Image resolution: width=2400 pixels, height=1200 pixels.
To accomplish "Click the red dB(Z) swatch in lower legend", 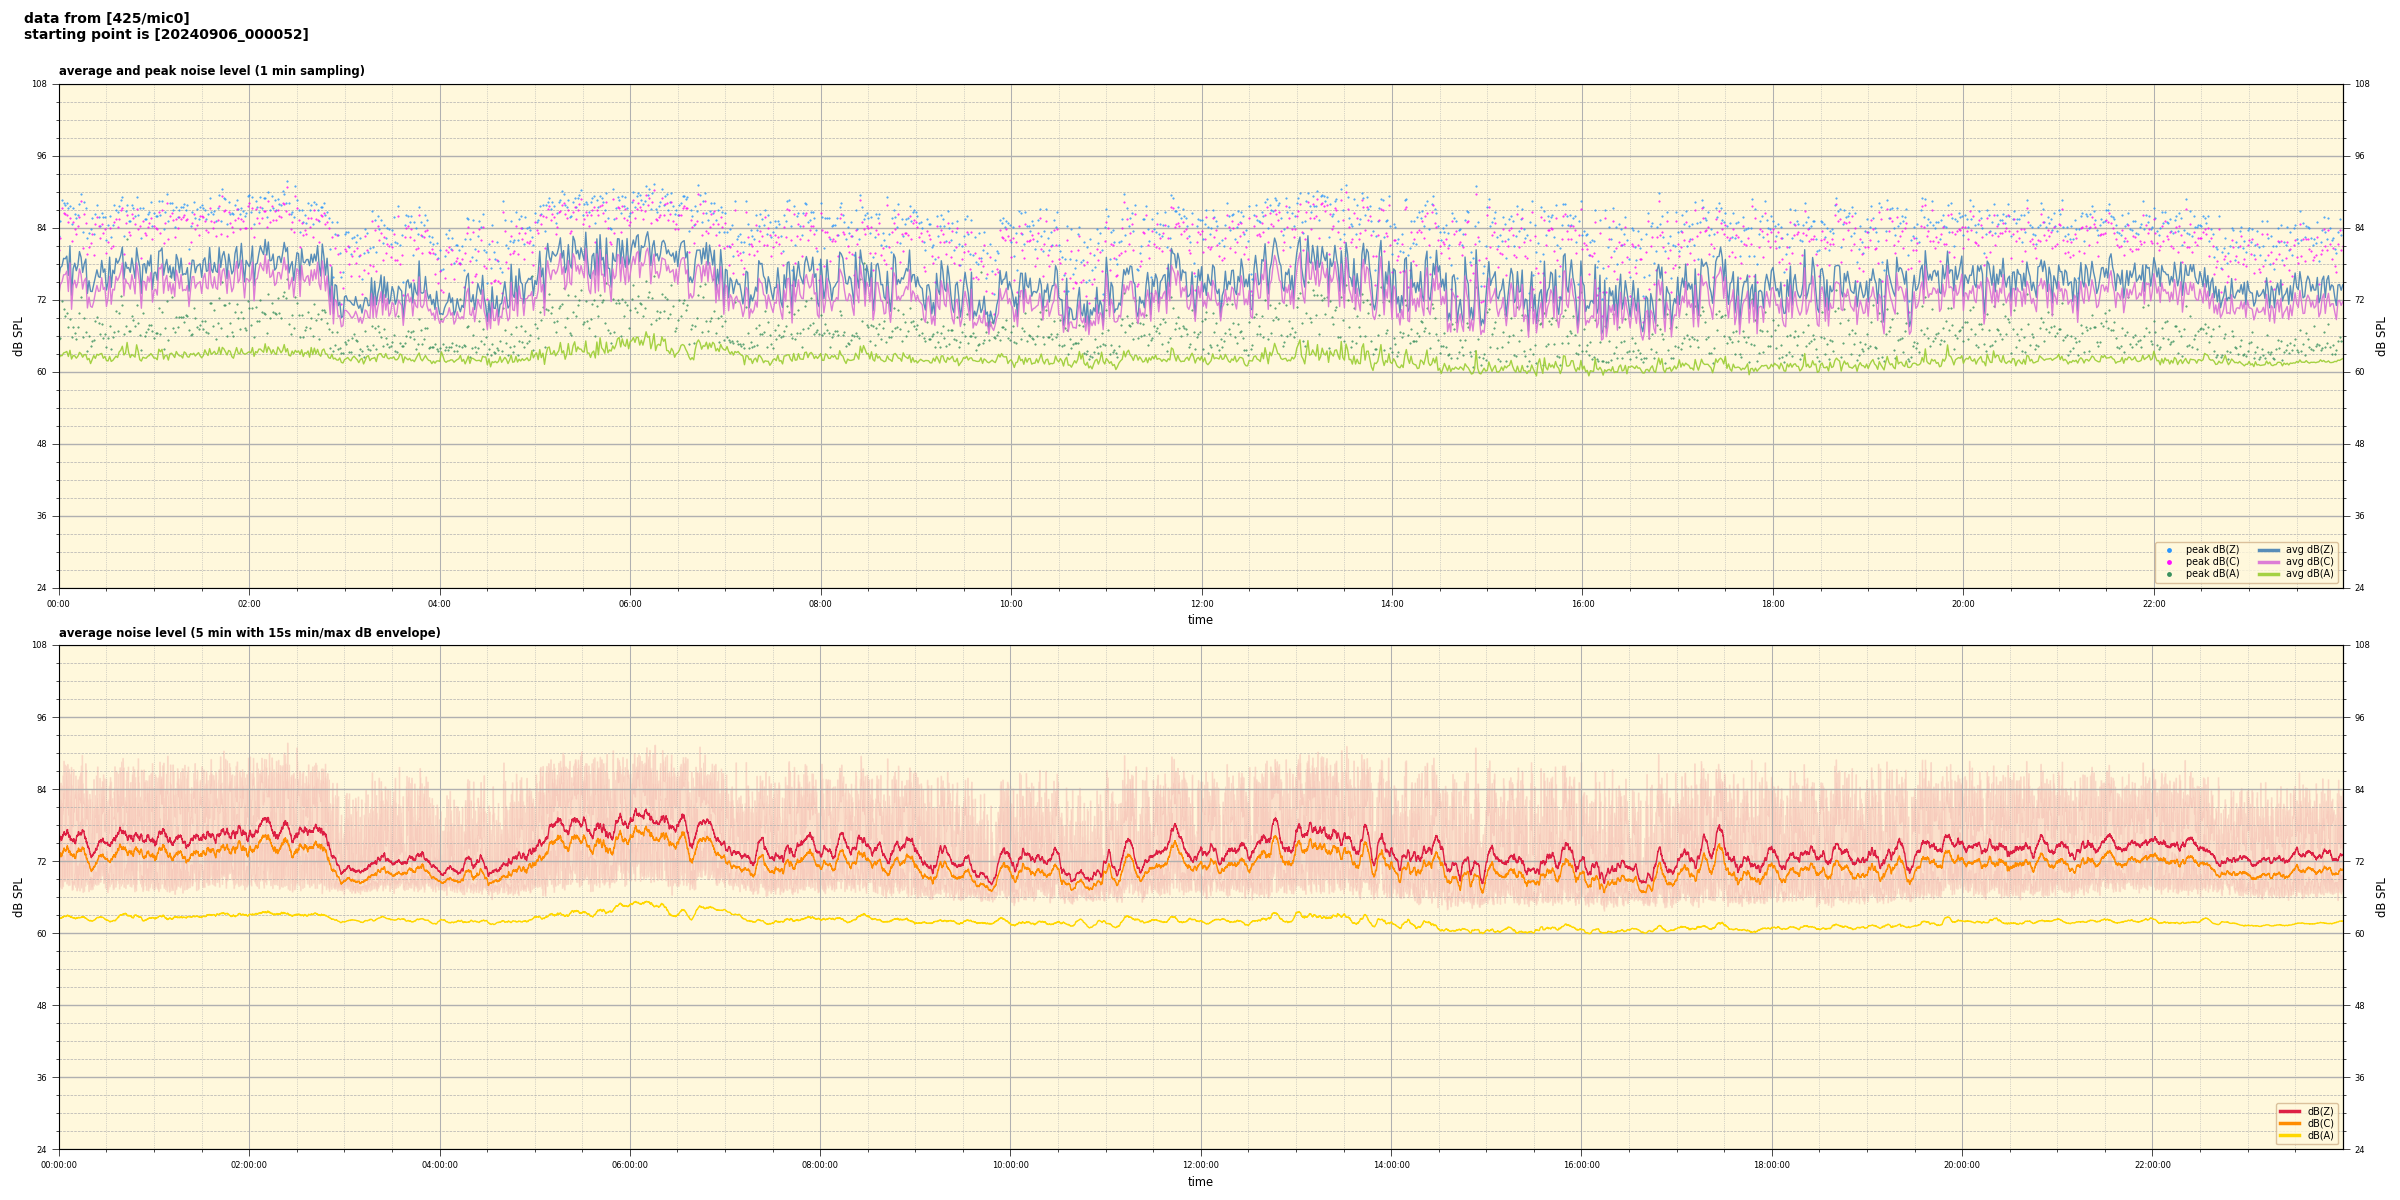I will click(2289, 1111).
